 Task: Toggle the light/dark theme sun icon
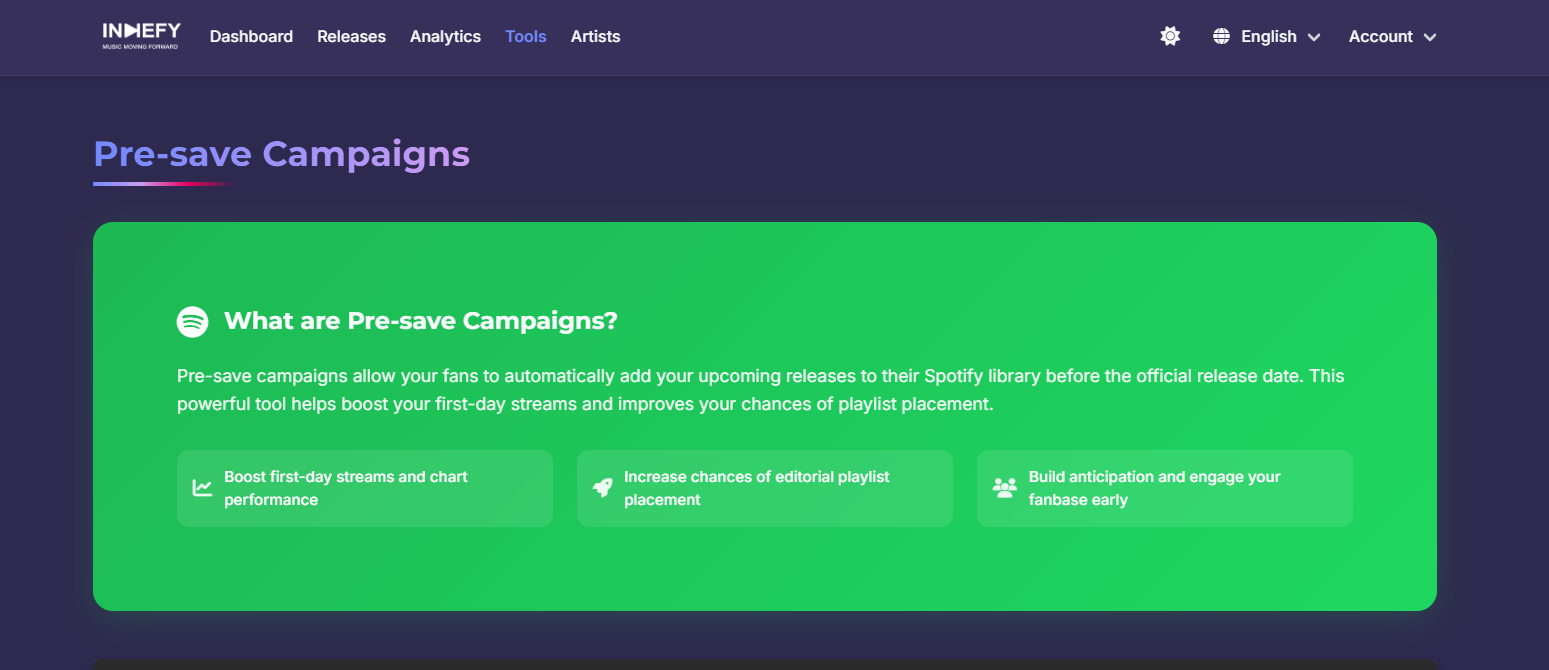tap(1170, 37)
